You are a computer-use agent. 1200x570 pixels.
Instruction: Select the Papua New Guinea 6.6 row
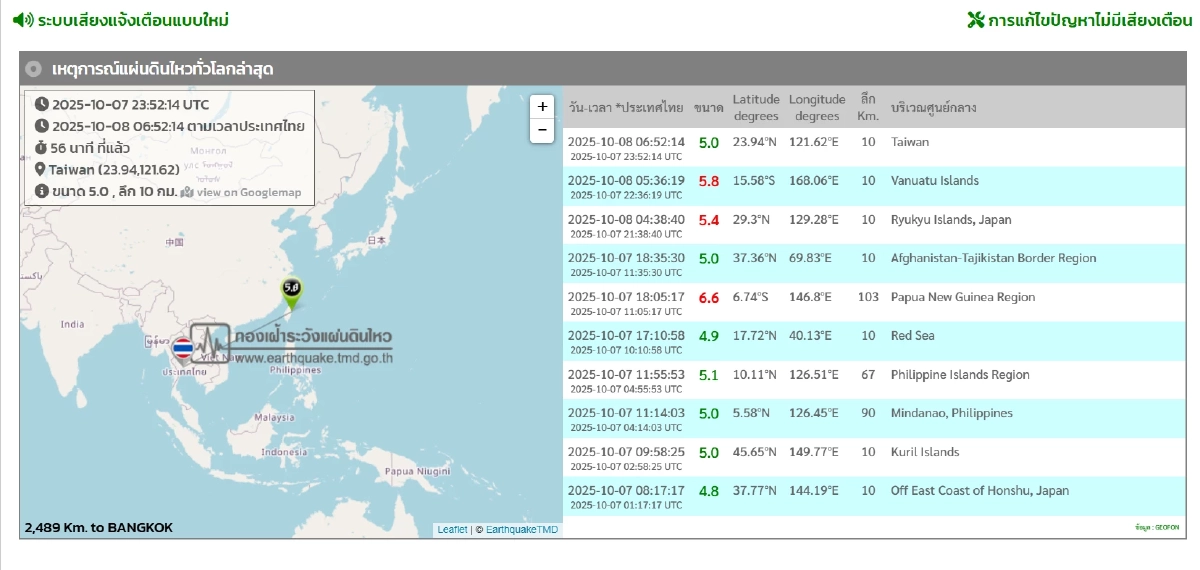874,303
